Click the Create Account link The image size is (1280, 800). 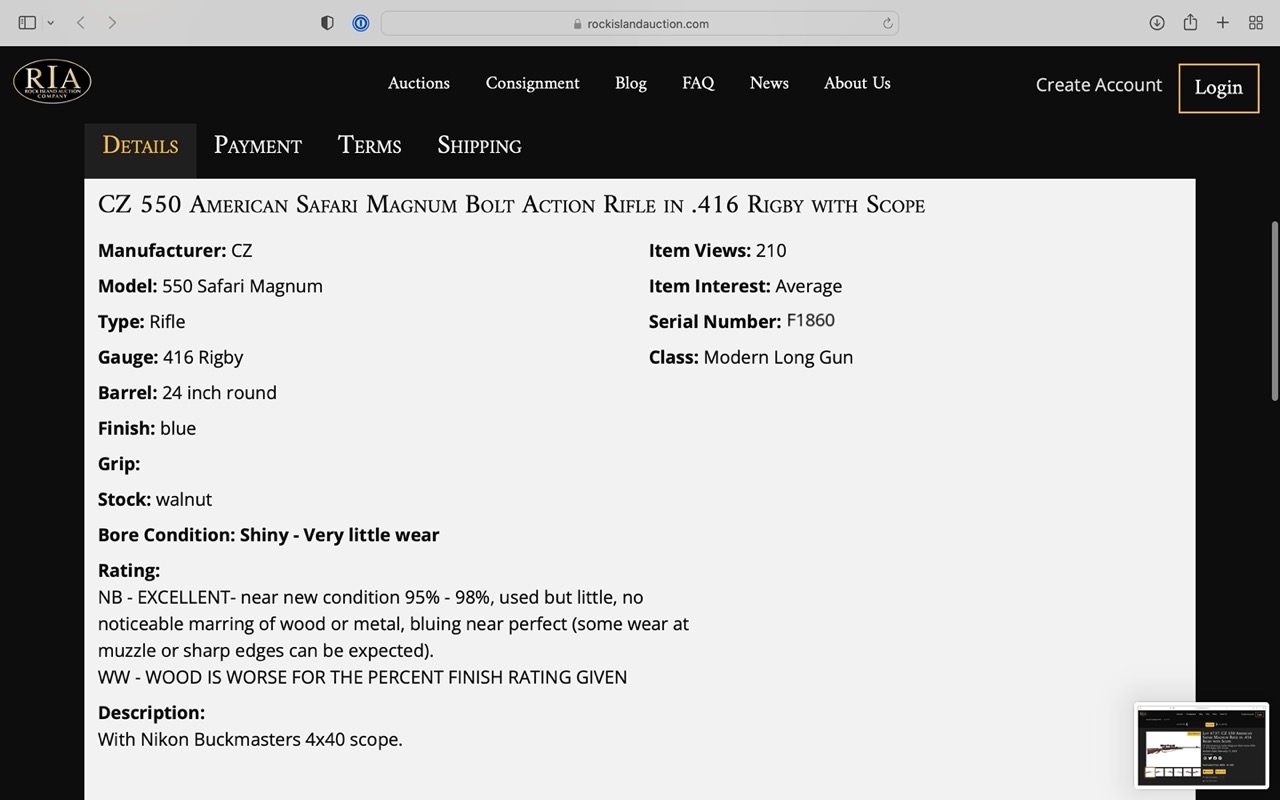(x=1098, y=85)
